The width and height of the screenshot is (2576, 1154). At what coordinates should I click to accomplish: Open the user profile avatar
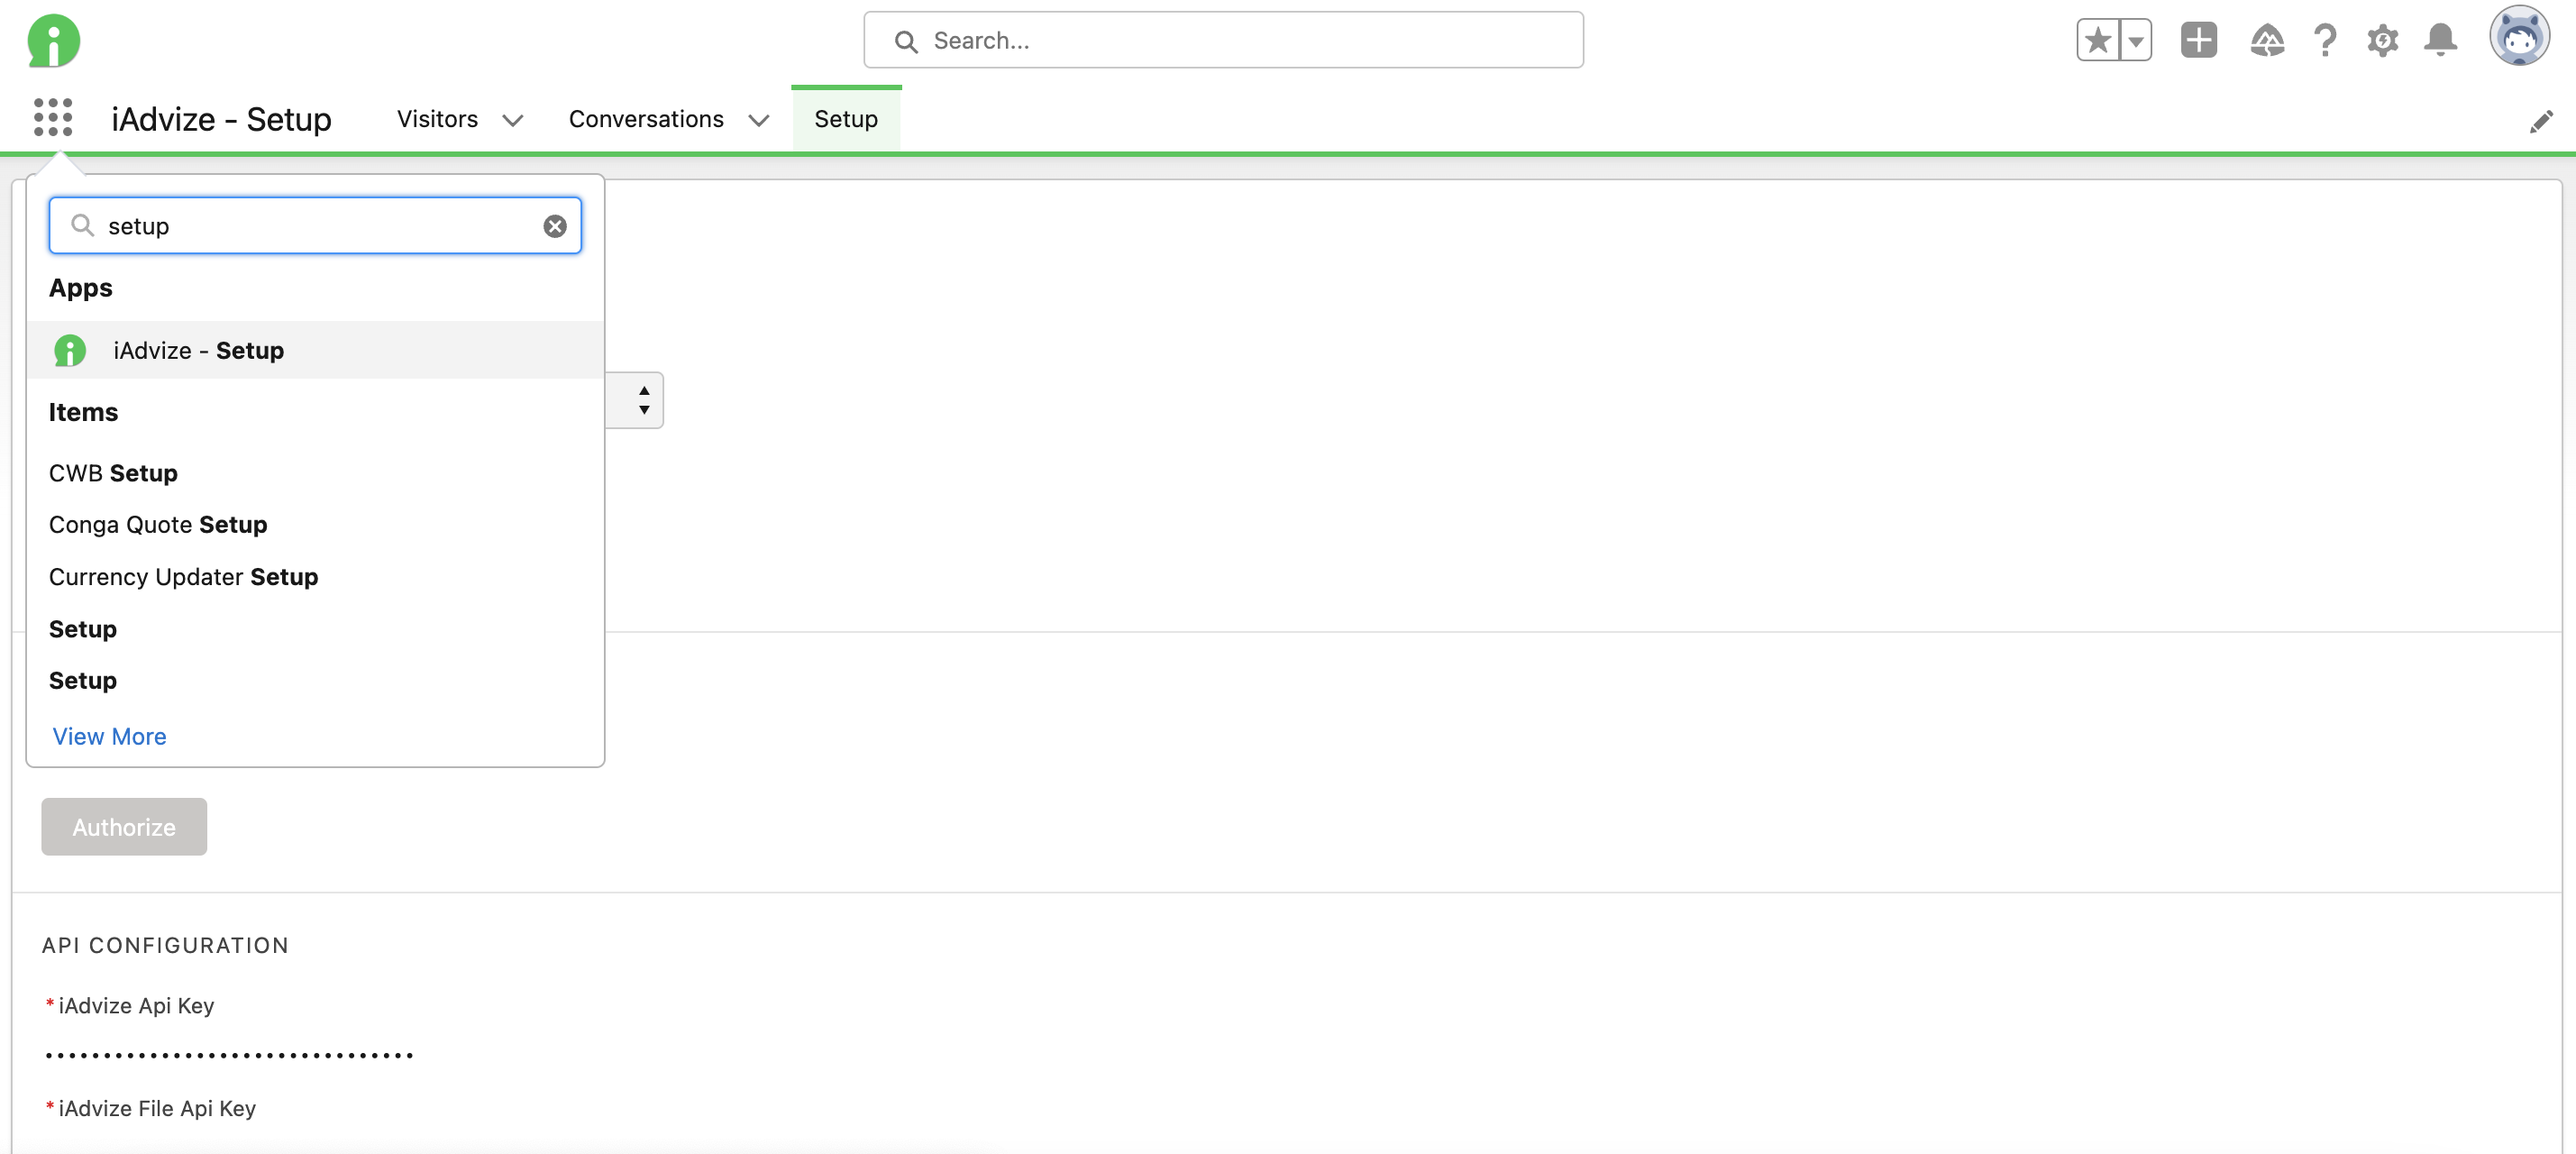click(2518, 38)
